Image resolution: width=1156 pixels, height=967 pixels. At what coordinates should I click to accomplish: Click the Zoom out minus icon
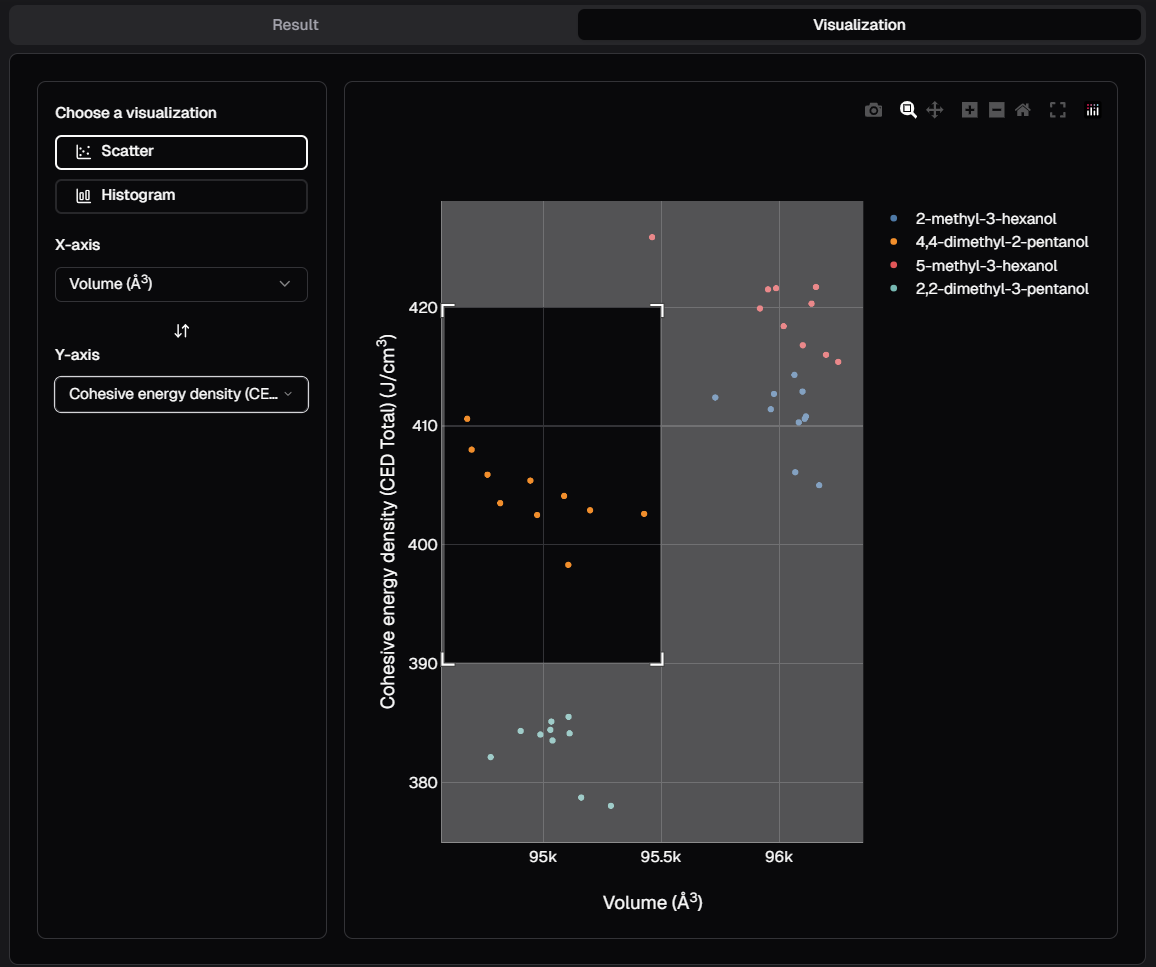coord(996,110)
